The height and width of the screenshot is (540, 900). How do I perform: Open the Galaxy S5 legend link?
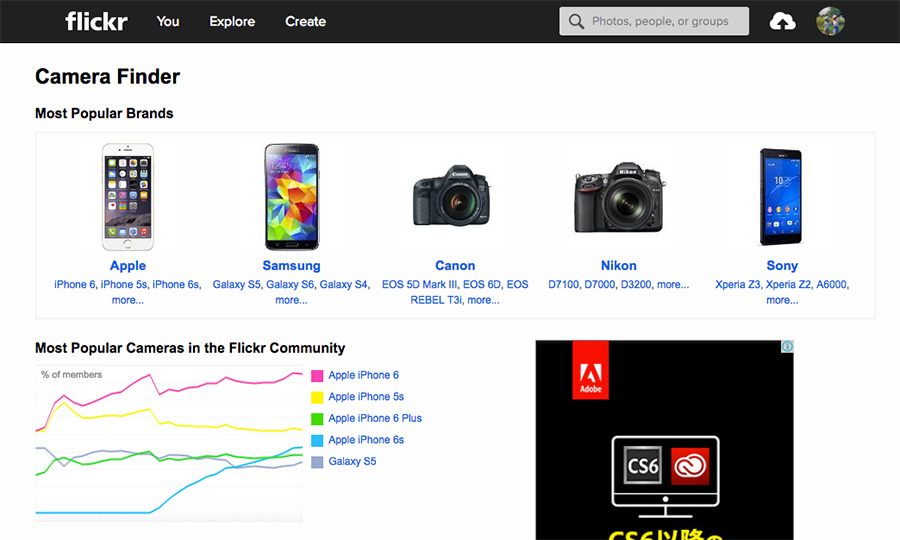[x=352, y=461]
